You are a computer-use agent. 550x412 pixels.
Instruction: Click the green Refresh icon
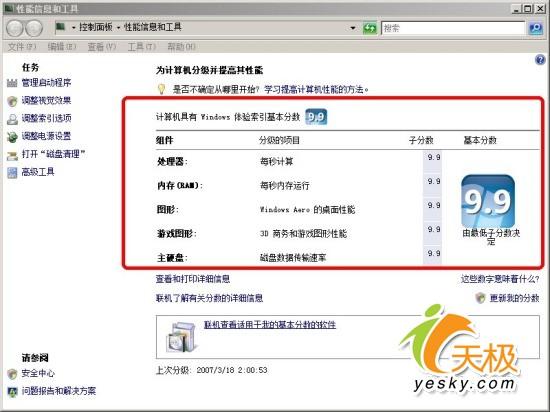pos(369,28)
